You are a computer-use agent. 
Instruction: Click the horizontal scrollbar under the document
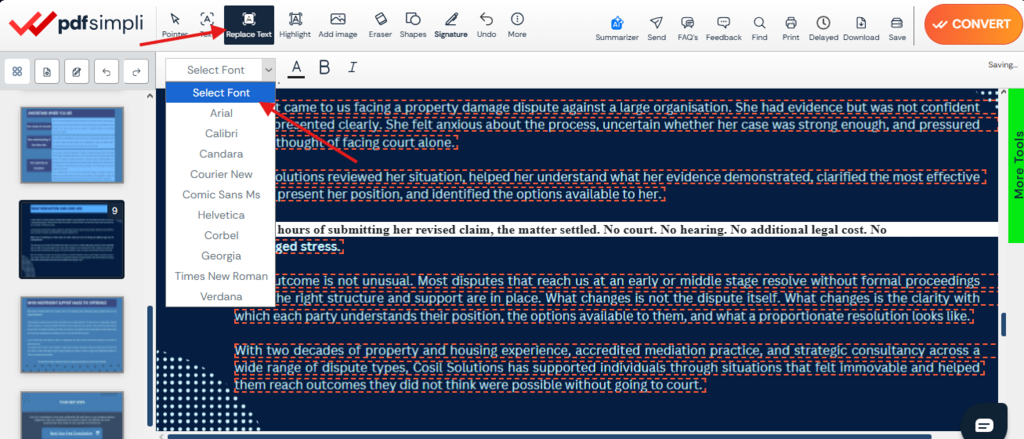(x=549, y=436)
